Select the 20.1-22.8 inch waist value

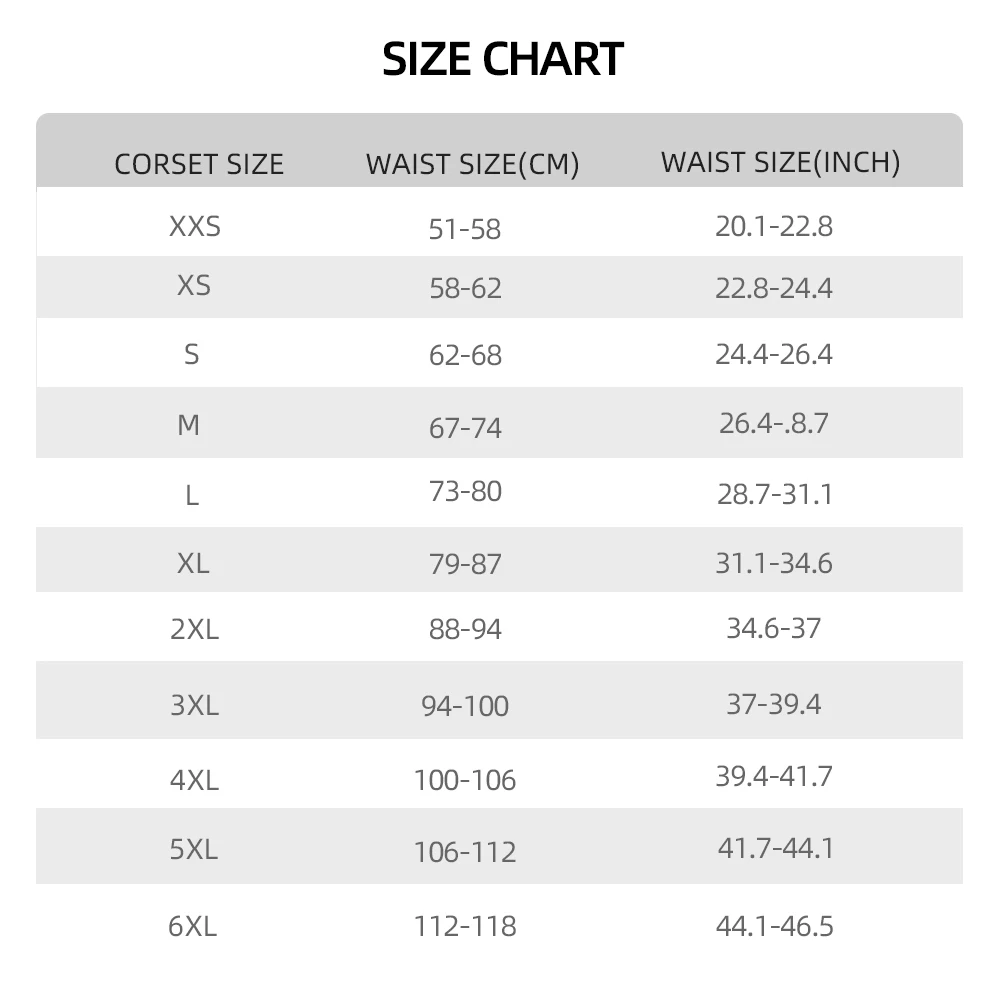[x=773, y=226]
